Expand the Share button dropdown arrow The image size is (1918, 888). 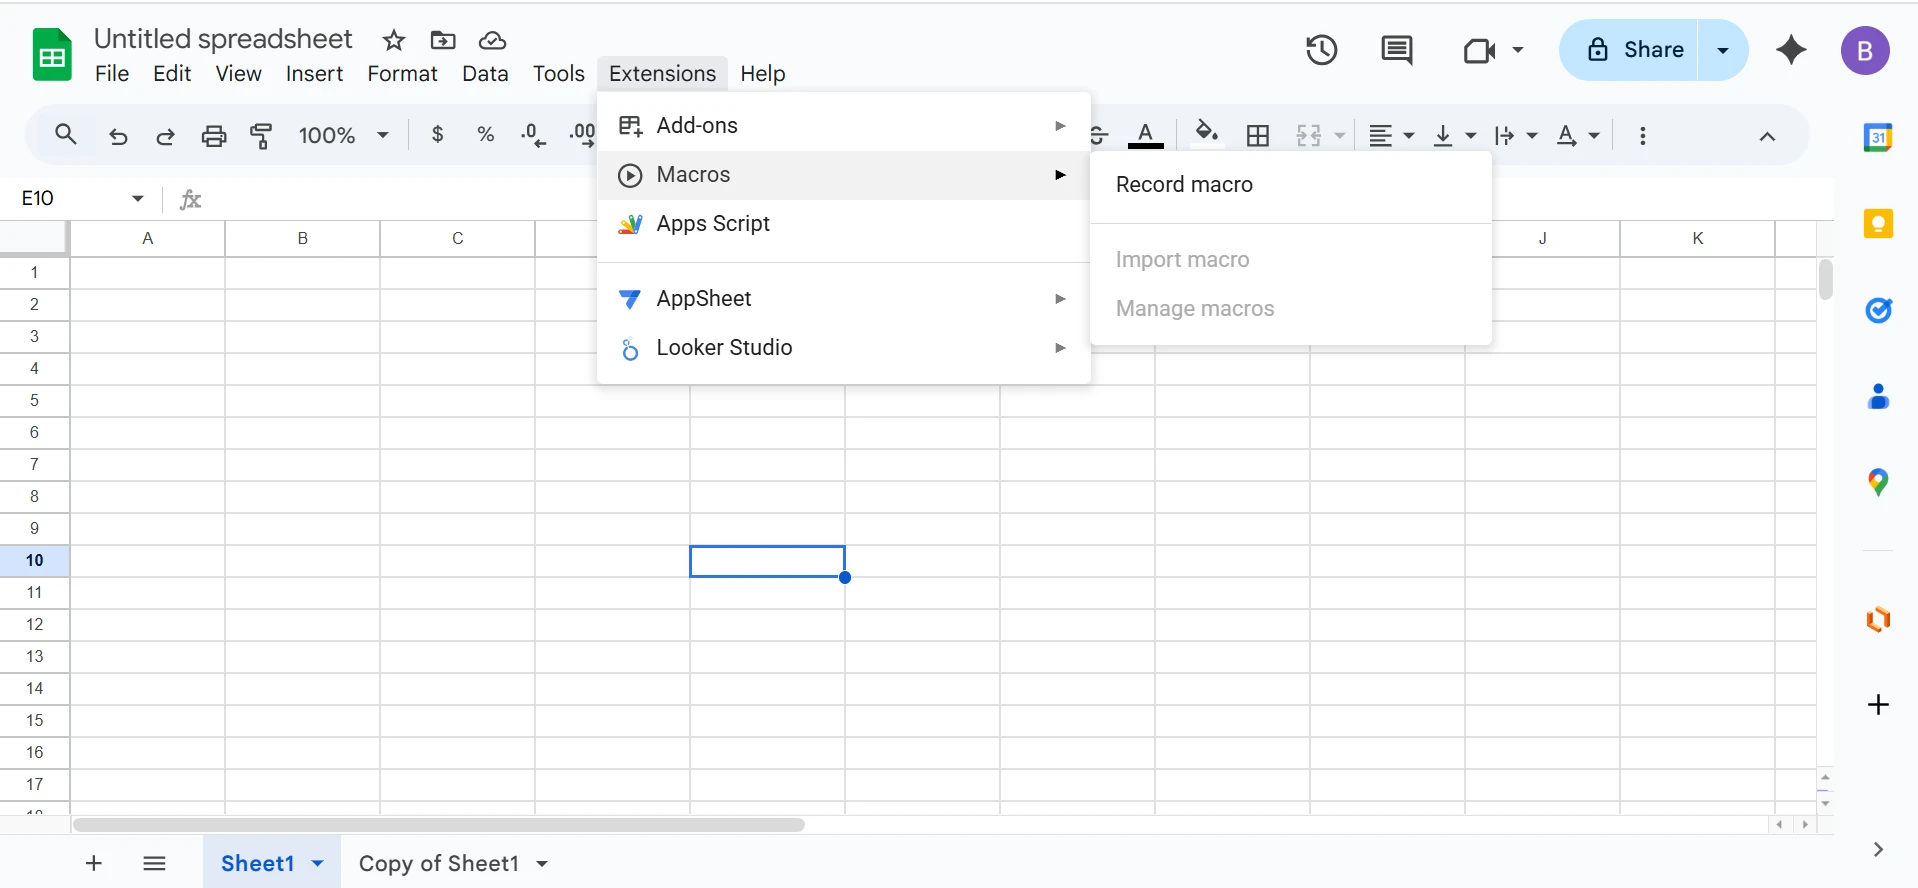pyautogui.click(x=1722, y=50)
